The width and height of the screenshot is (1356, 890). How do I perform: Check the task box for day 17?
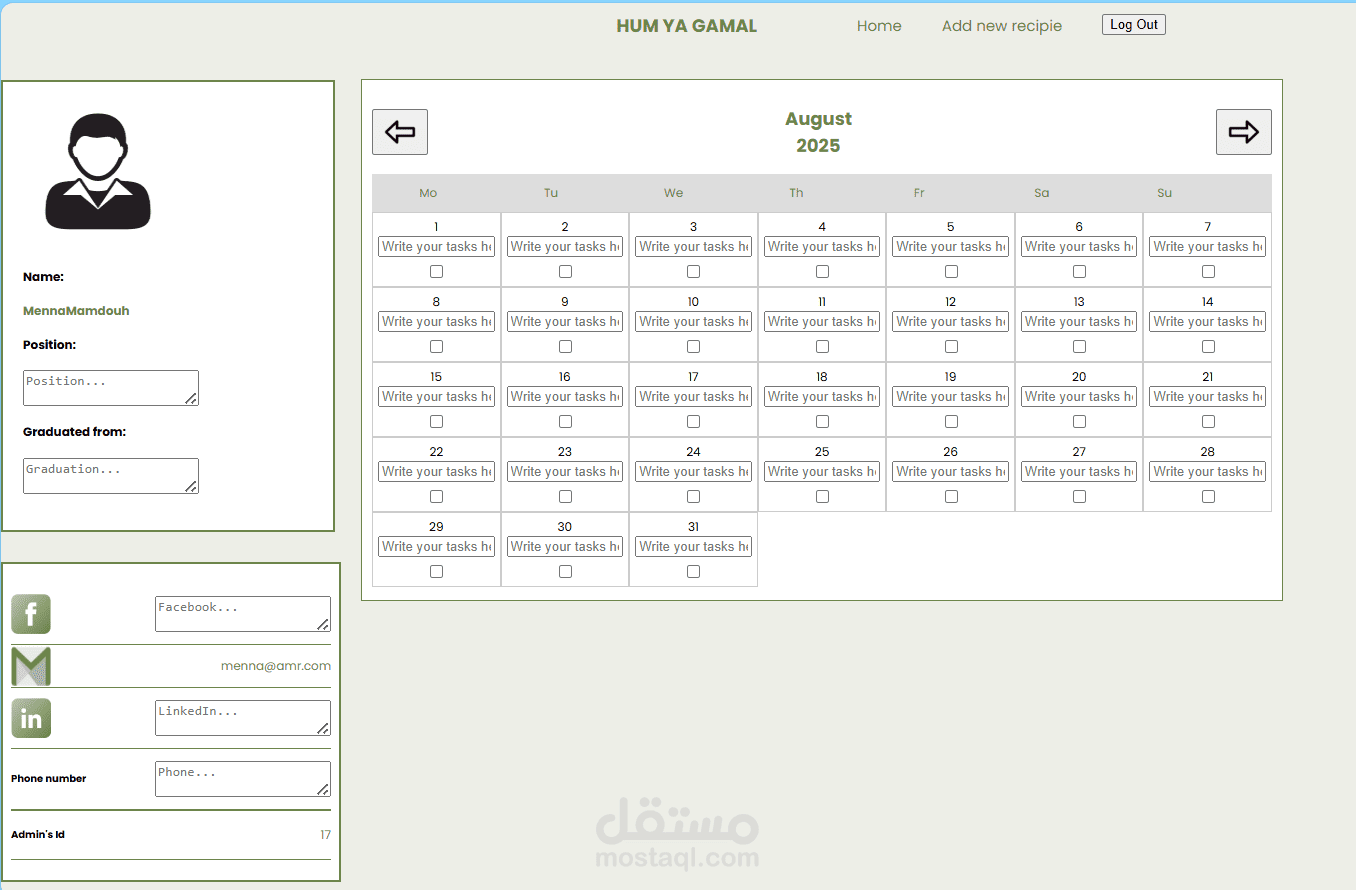pyautogui.click(x=693, y=421)
